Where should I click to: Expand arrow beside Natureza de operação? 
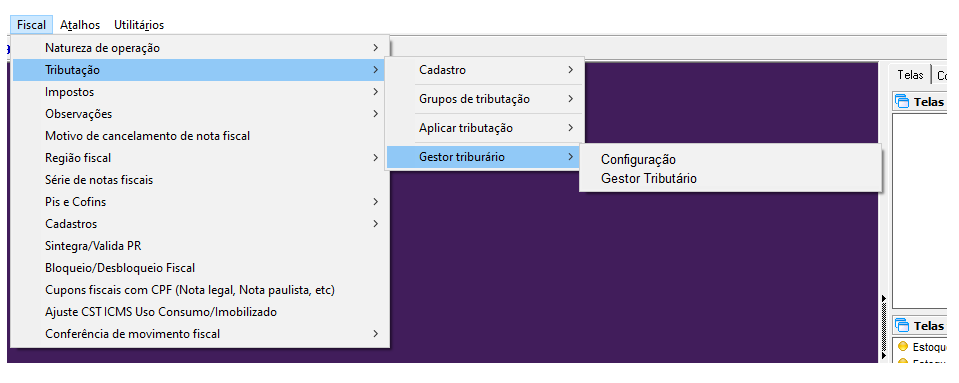click(x=375, y=48)
